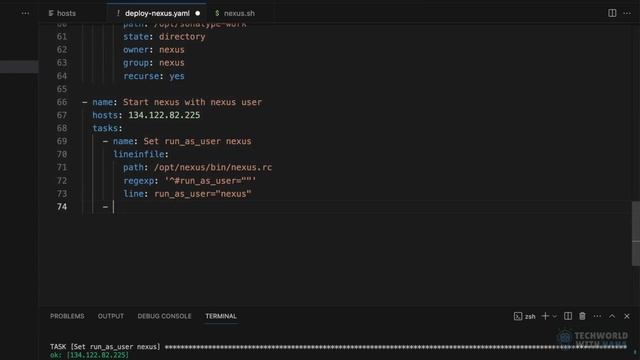Click the 'Start nexus with nexus user' text
640x360 pixels.
coord(192,102)
